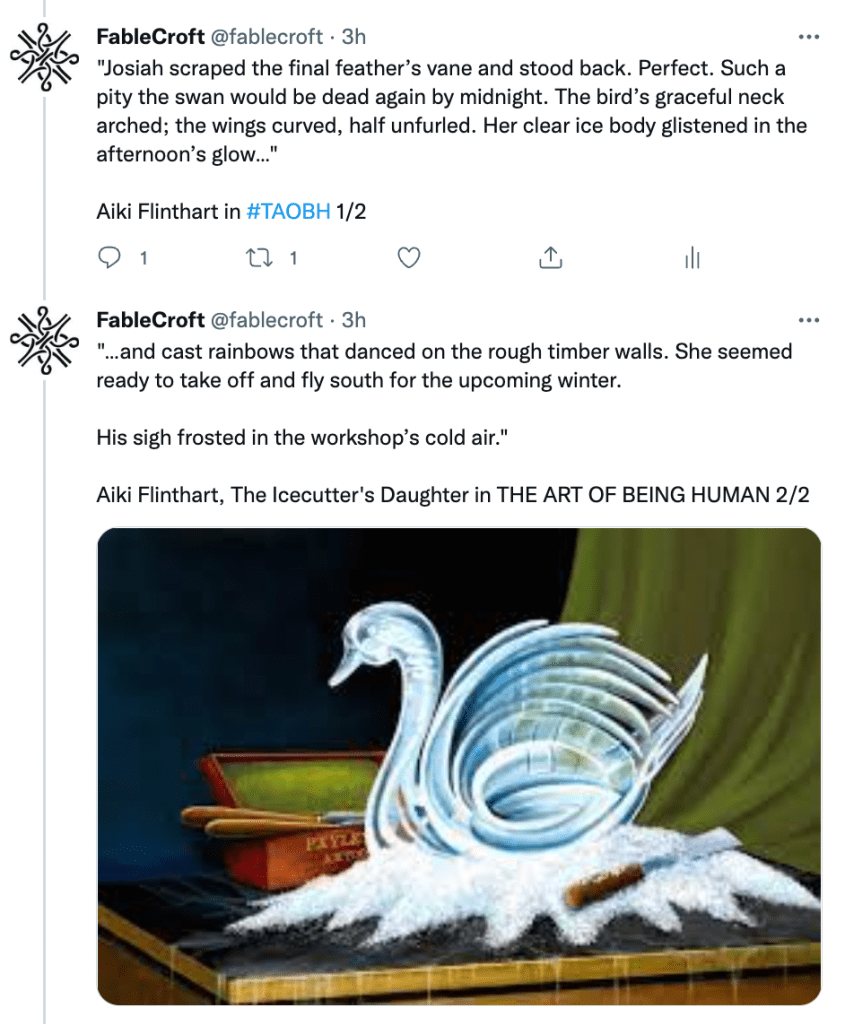View analytics for the first tweet
Screen dimensions: 845x1024
(x=690, y=258)
